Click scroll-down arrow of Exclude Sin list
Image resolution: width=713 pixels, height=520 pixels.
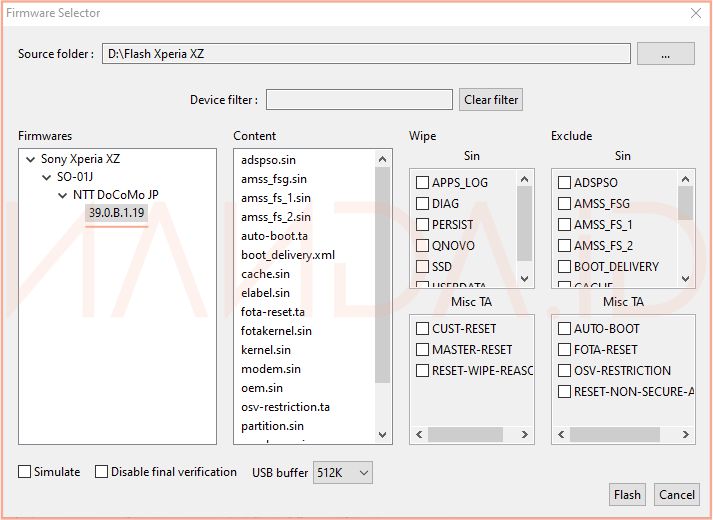pyautogui.click(x=685, y=280)
